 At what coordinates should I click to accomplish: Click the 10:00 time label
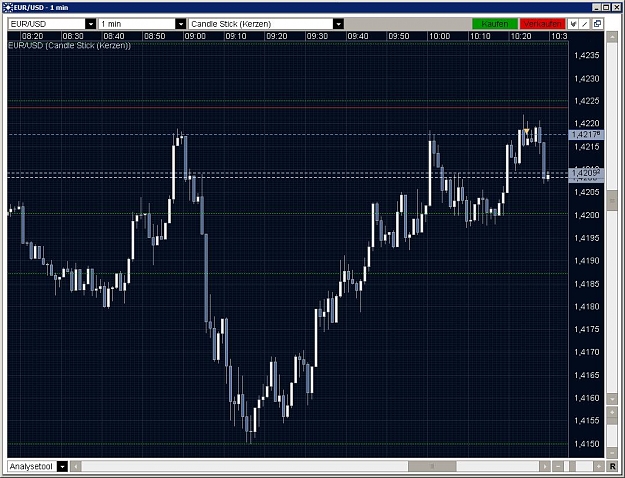coord(440,36)
